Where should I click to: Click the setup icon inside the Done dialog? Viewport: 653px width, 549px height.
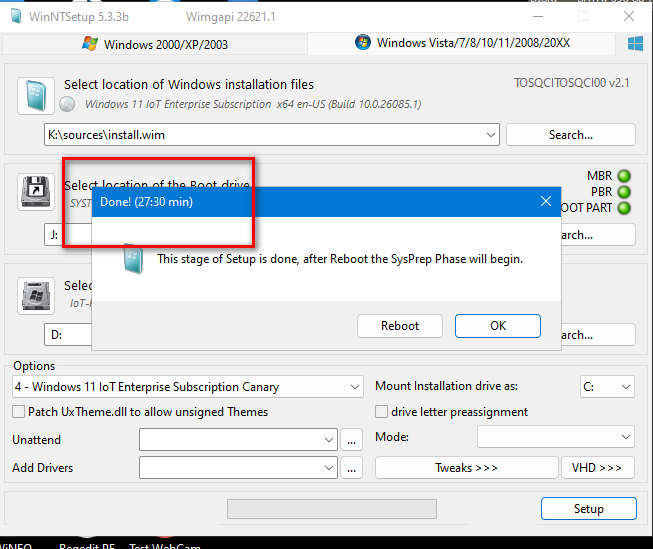pyautogui.click(x=134, y=259)
